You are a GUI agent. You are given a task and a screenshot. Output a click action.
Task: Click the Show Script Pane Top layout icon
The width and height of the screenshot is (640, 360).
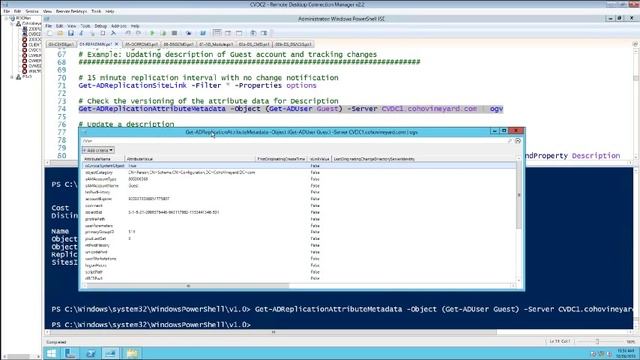[x=217, y=33]
